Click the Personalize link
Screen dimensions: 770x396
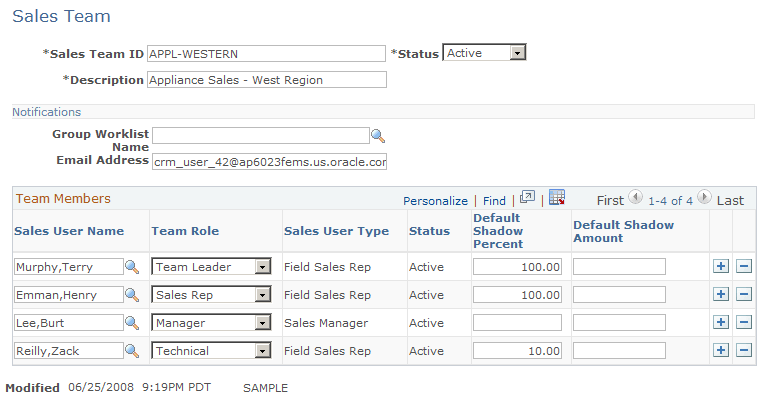pos(435,201)
